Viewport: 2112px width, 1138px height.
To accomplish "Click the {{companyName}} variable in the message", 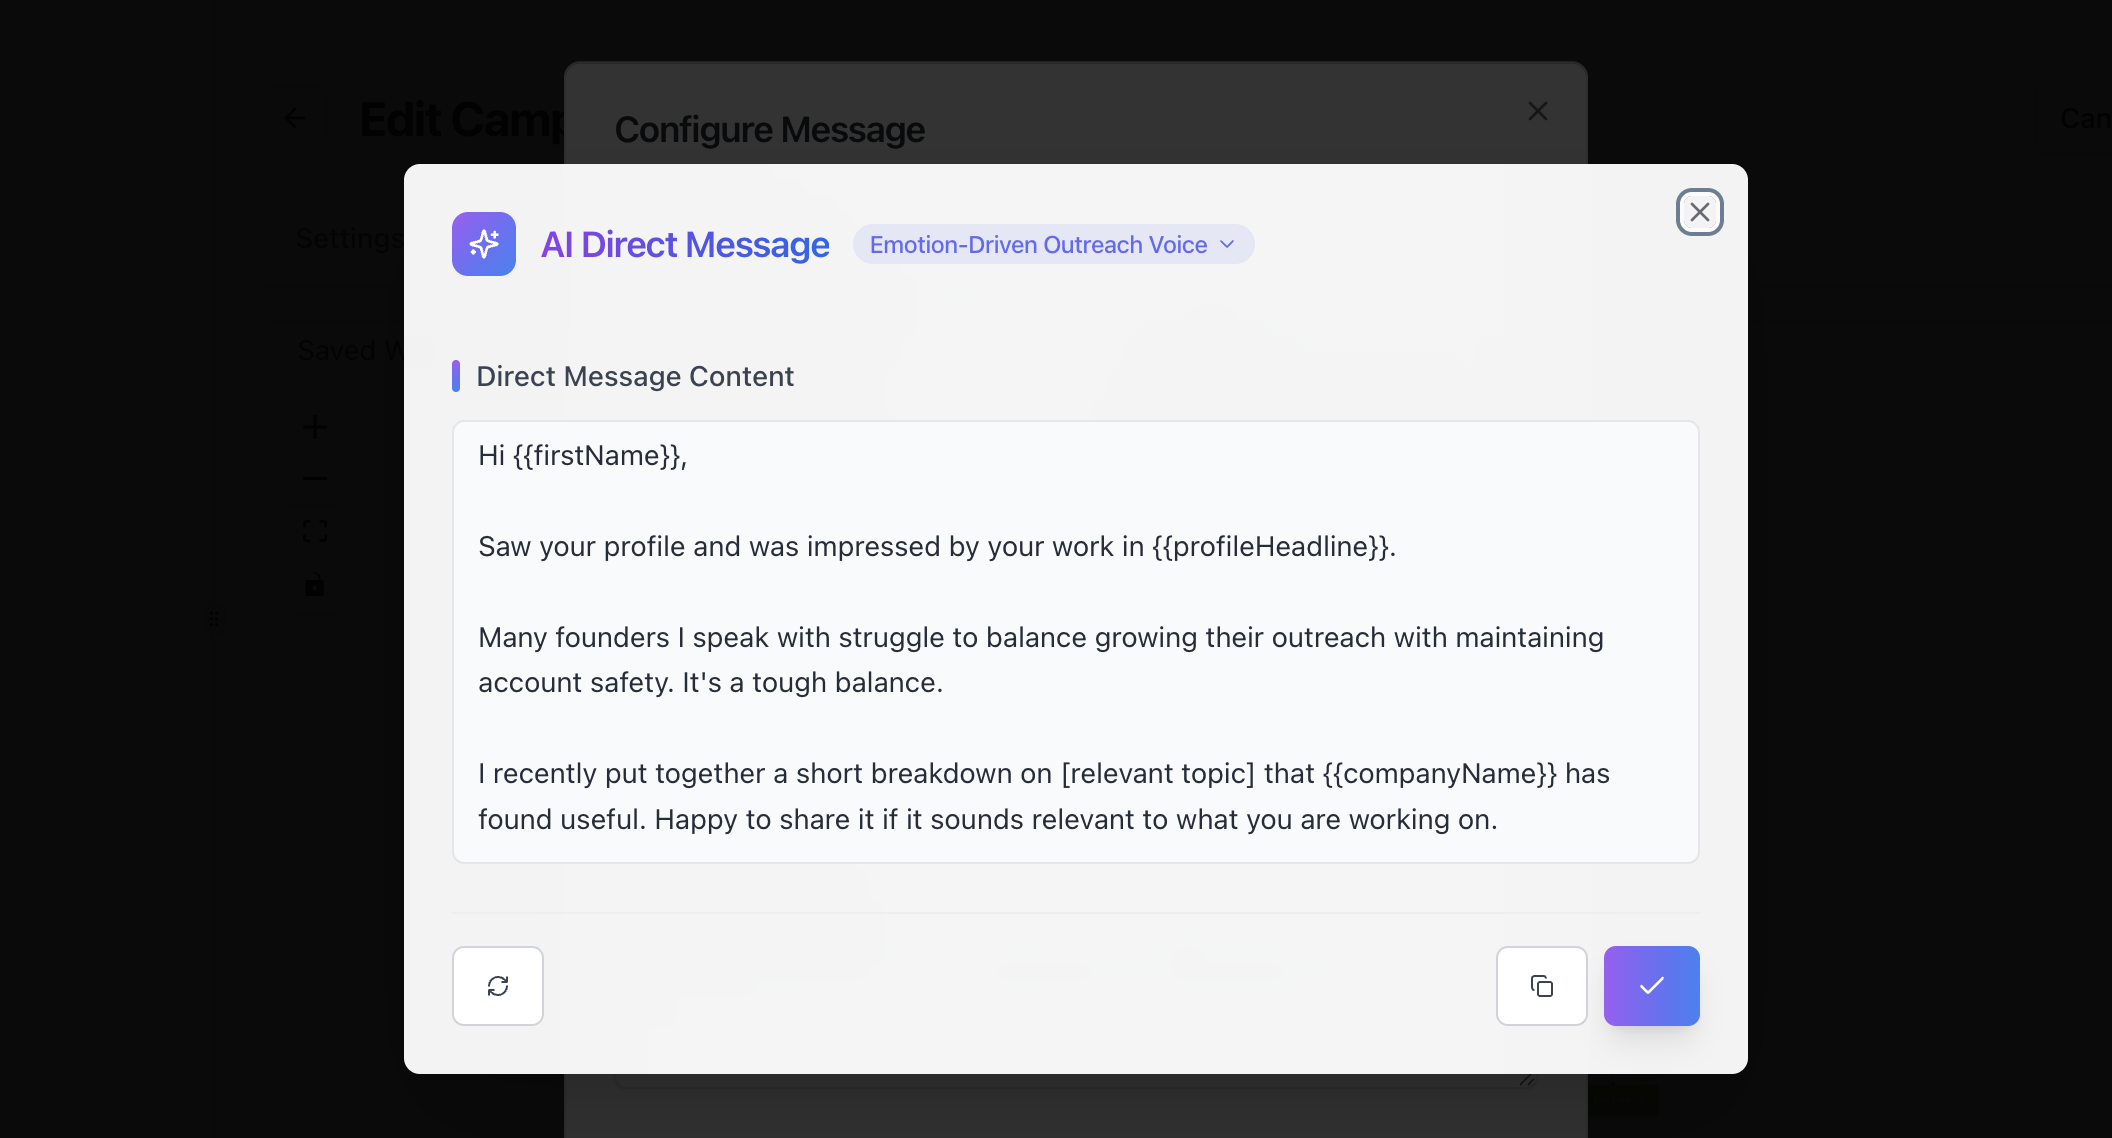I will (1439, 774).
